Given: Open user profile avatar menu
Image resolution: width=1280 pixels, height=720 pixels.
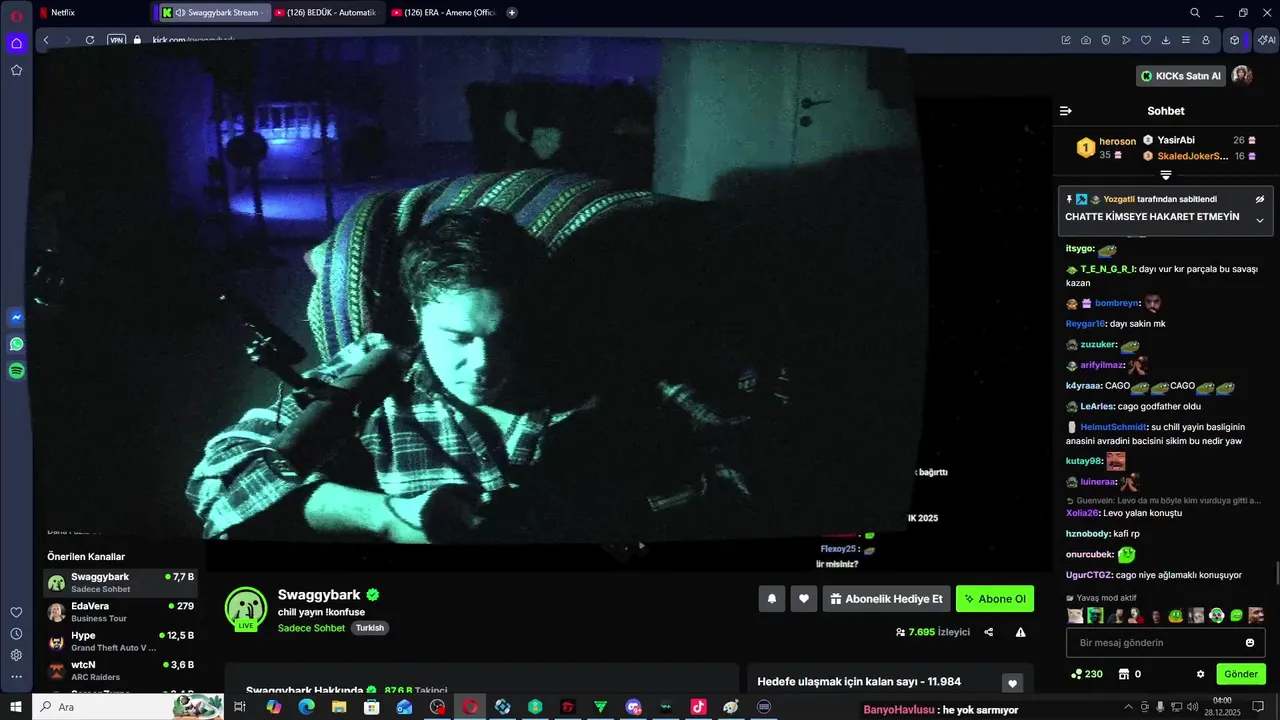Looking at the screenshot, I should (1242, 76).
